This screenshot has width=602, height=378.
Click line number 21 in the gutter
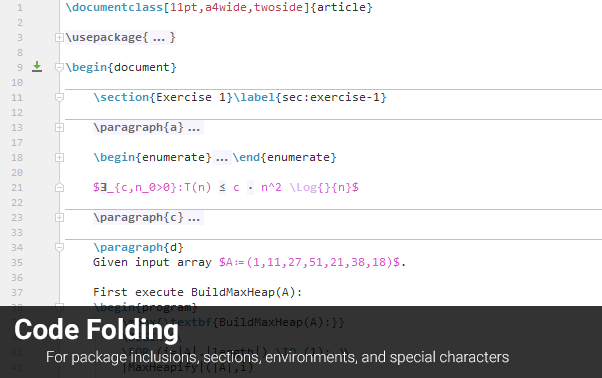[x=17, y=188]
